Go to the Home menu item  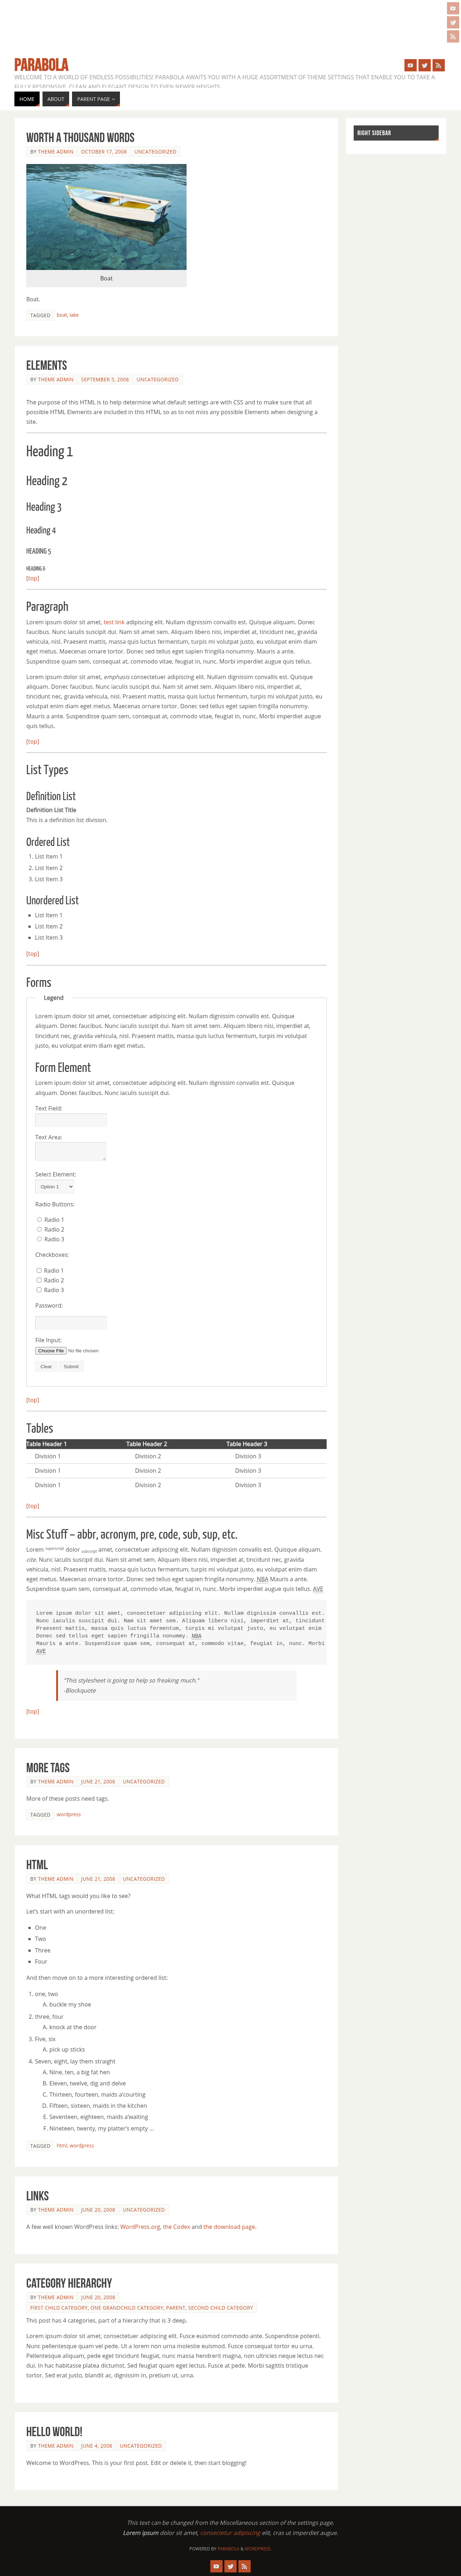tap(27, 99)
